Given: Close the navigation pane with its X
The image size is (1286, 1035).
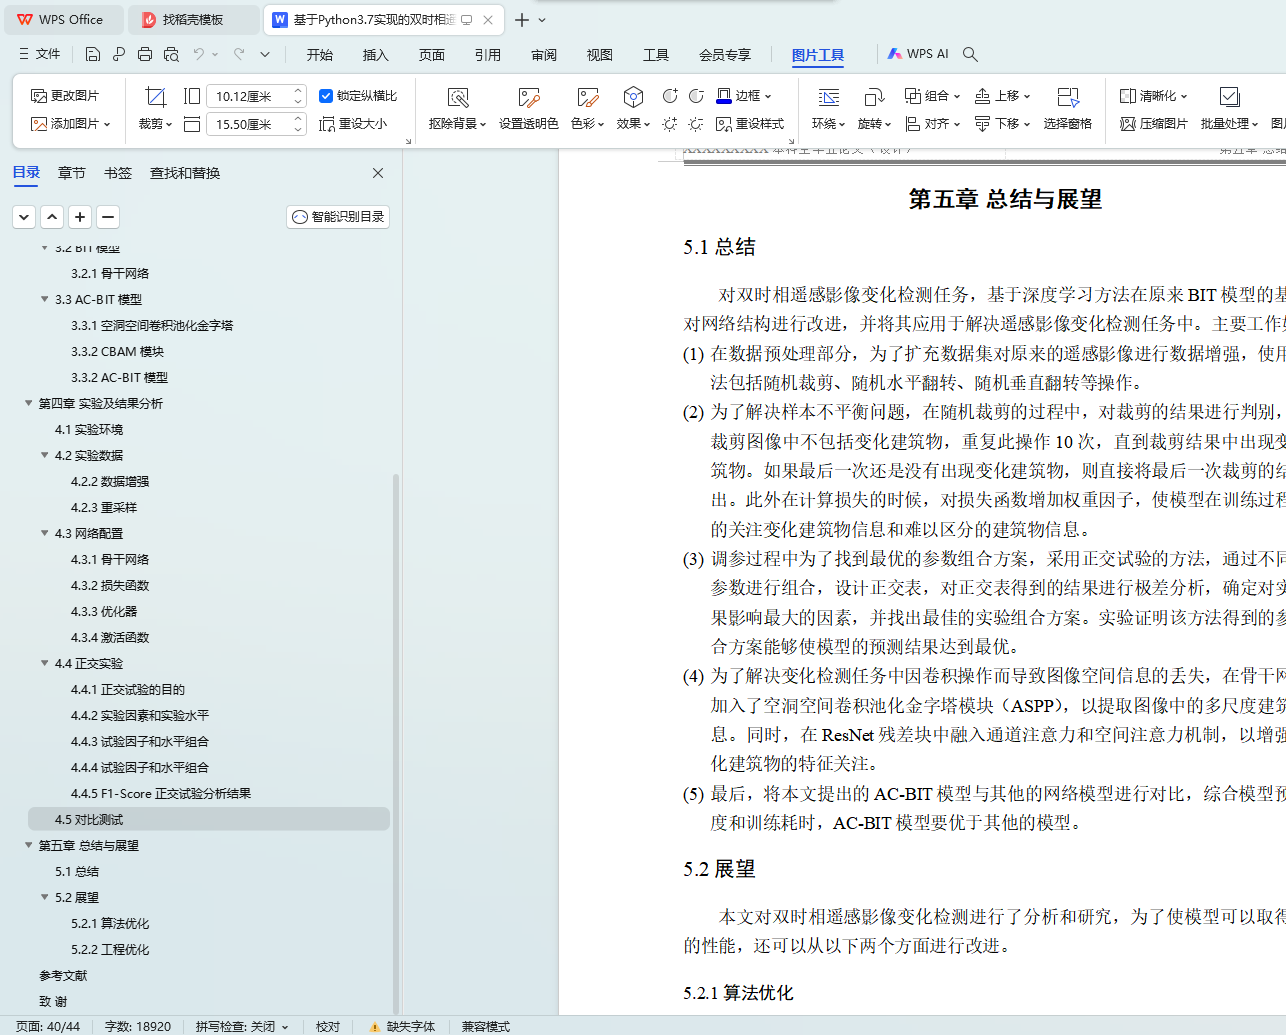Looking at the screenshot, I should pos(378,173).
